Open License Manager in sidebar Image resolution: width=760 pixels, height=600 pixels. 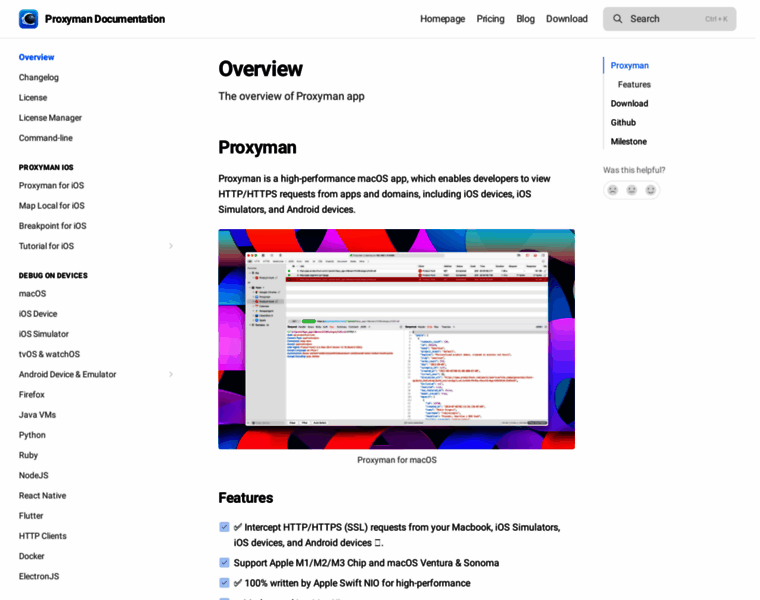[50, 118]
